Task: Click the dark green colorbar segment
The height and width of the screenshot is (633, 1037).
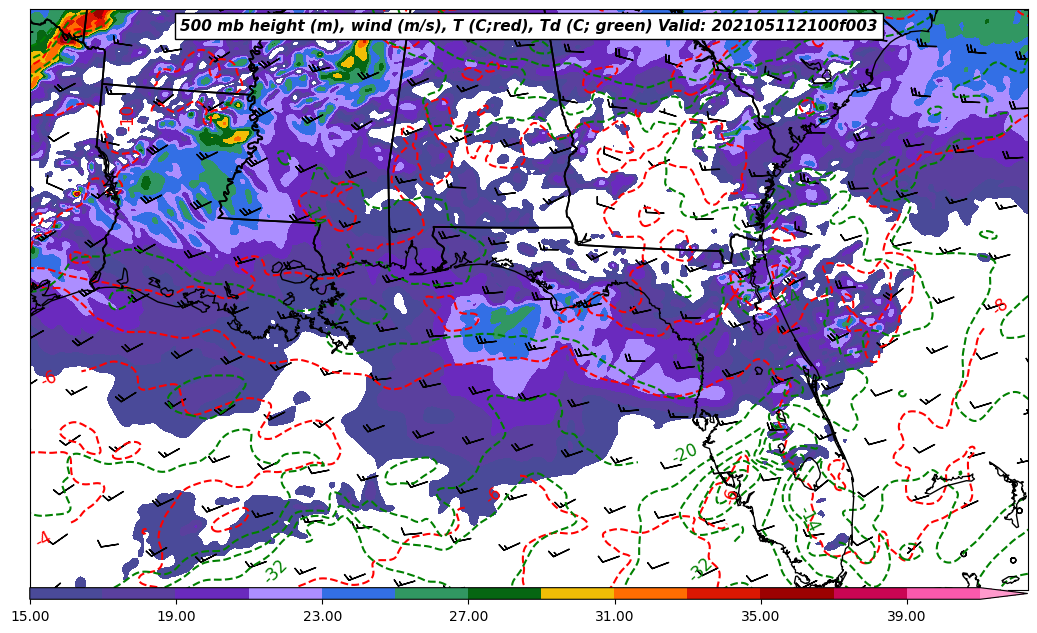Action: 504,593
